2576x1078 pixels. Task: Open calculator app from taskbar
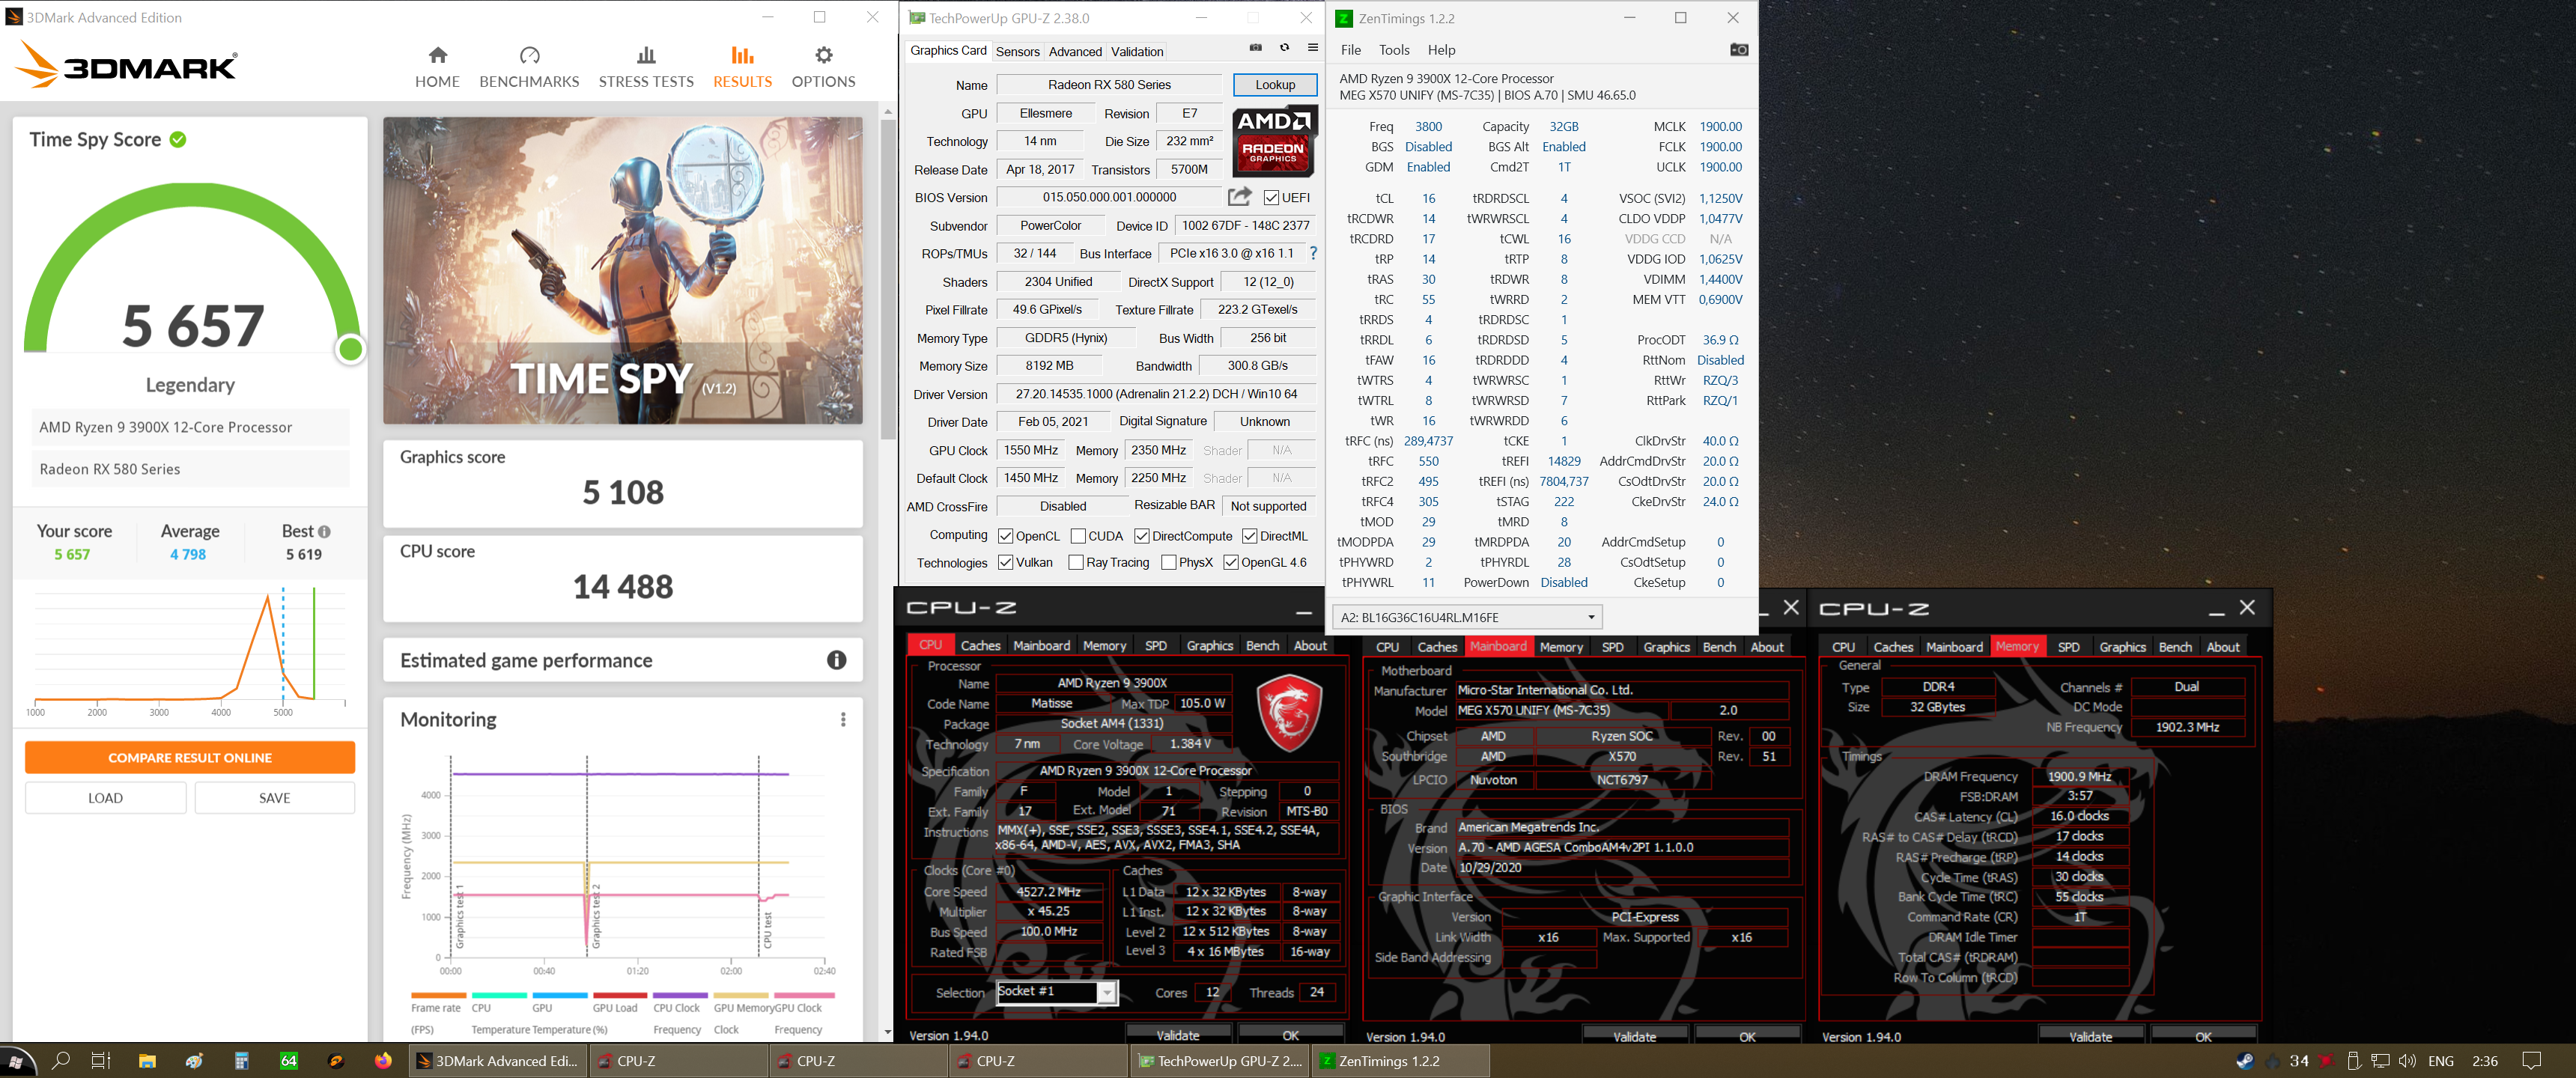pyautogui.click(x=241, y=1061)
